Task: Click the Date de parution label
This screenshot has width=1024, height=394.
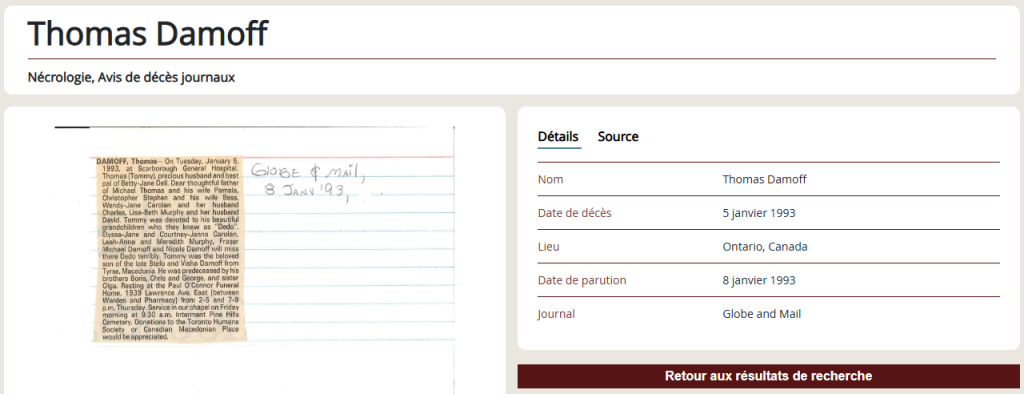Action: 582,280
